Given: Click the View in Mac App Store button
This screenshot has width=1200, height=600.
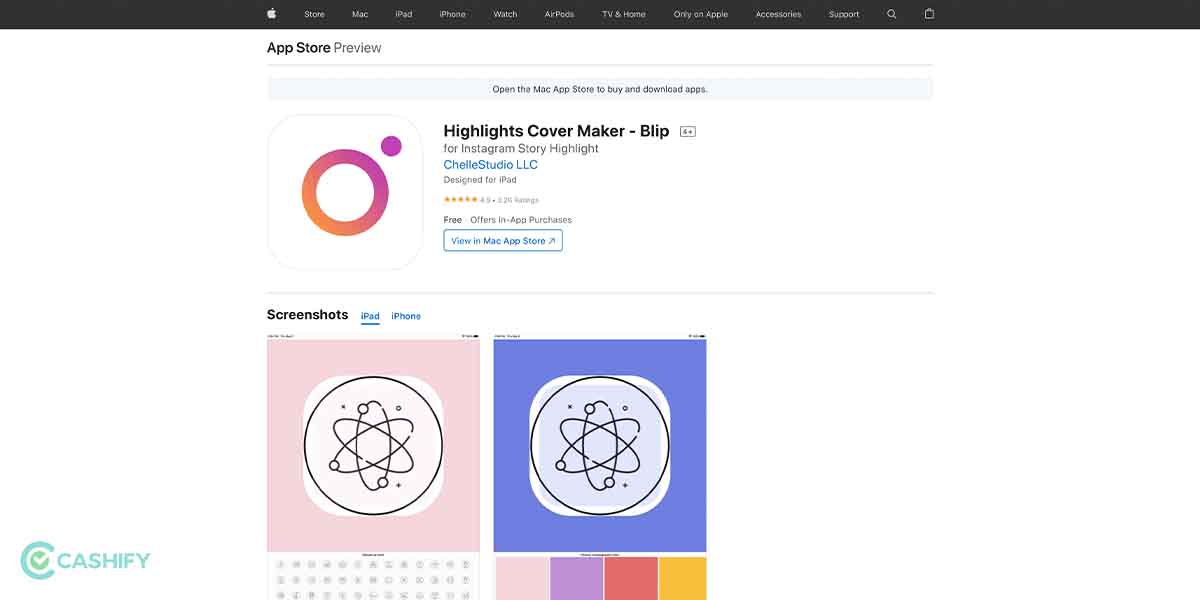Looking at the screenshot, I should tap(502, 240).
